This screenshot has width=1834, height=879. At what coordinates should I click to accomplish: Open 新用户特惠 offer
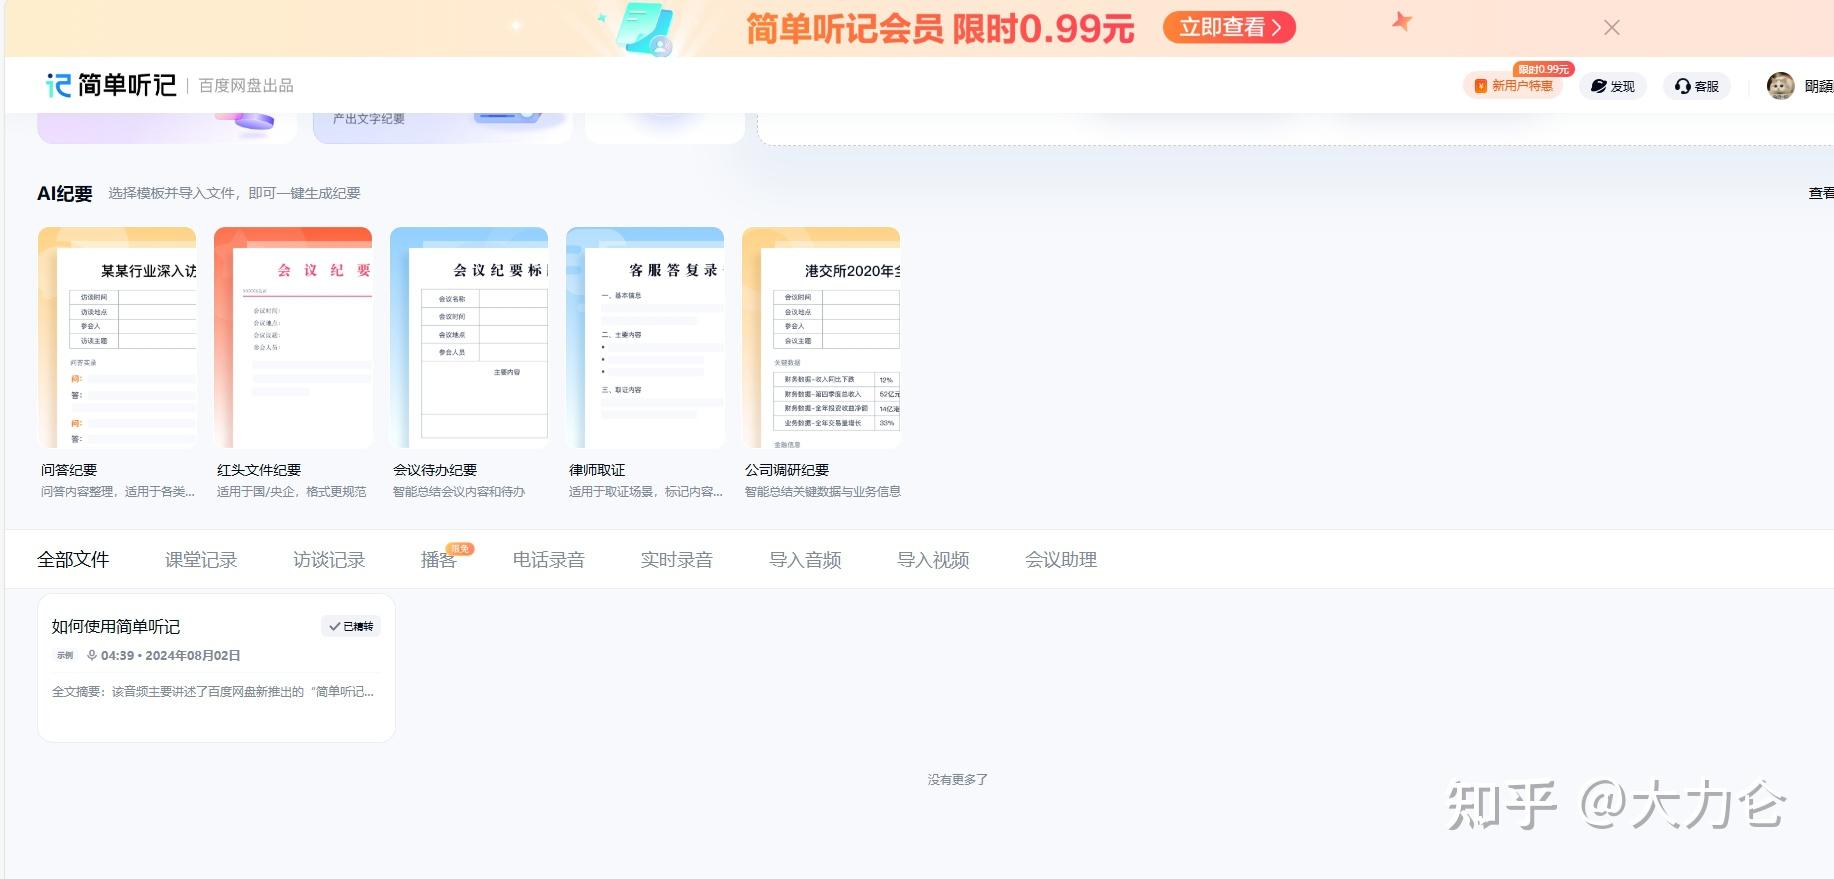1513,86
